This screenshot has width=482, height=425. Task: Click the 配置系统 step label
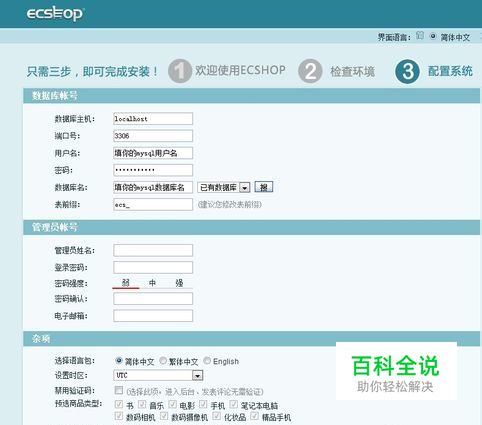pyautogui.click(x=450, y=71)
